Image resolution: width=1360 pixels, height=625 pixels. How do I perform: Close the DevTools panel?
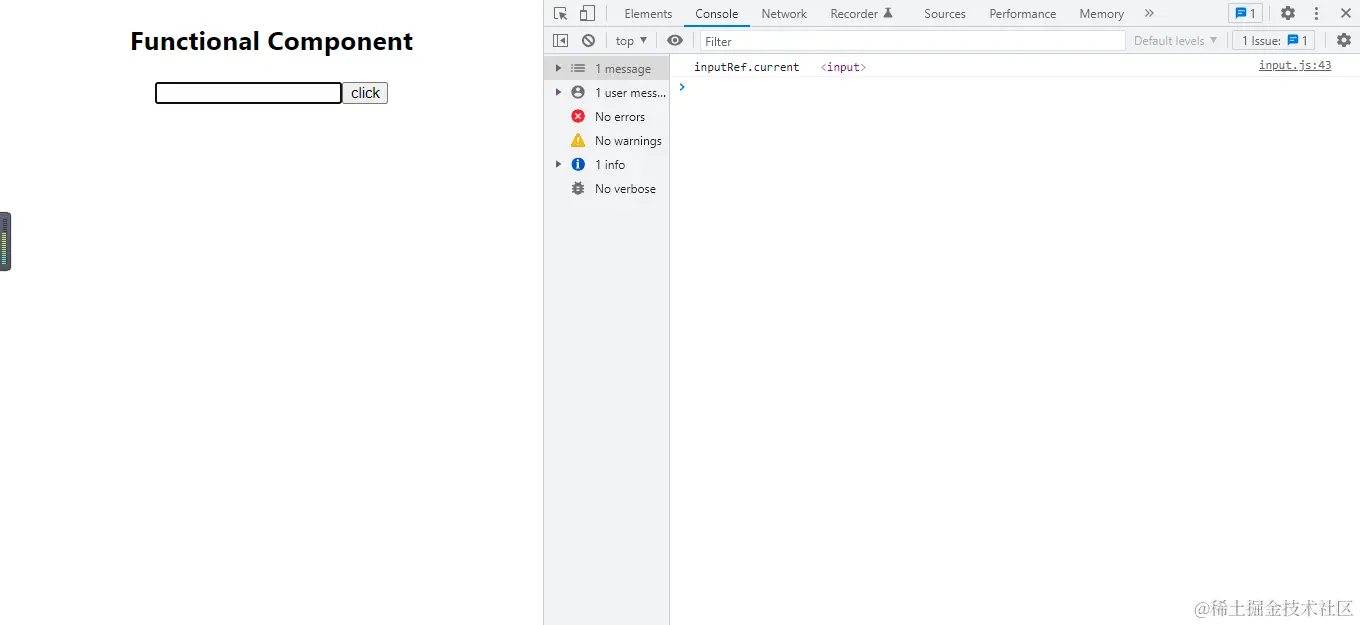tap(1345, 13)
